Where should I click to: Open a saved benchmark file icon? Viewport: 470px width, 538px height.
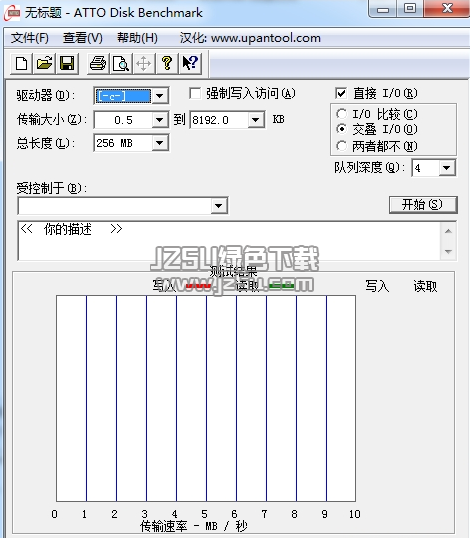tap(44, 63)
